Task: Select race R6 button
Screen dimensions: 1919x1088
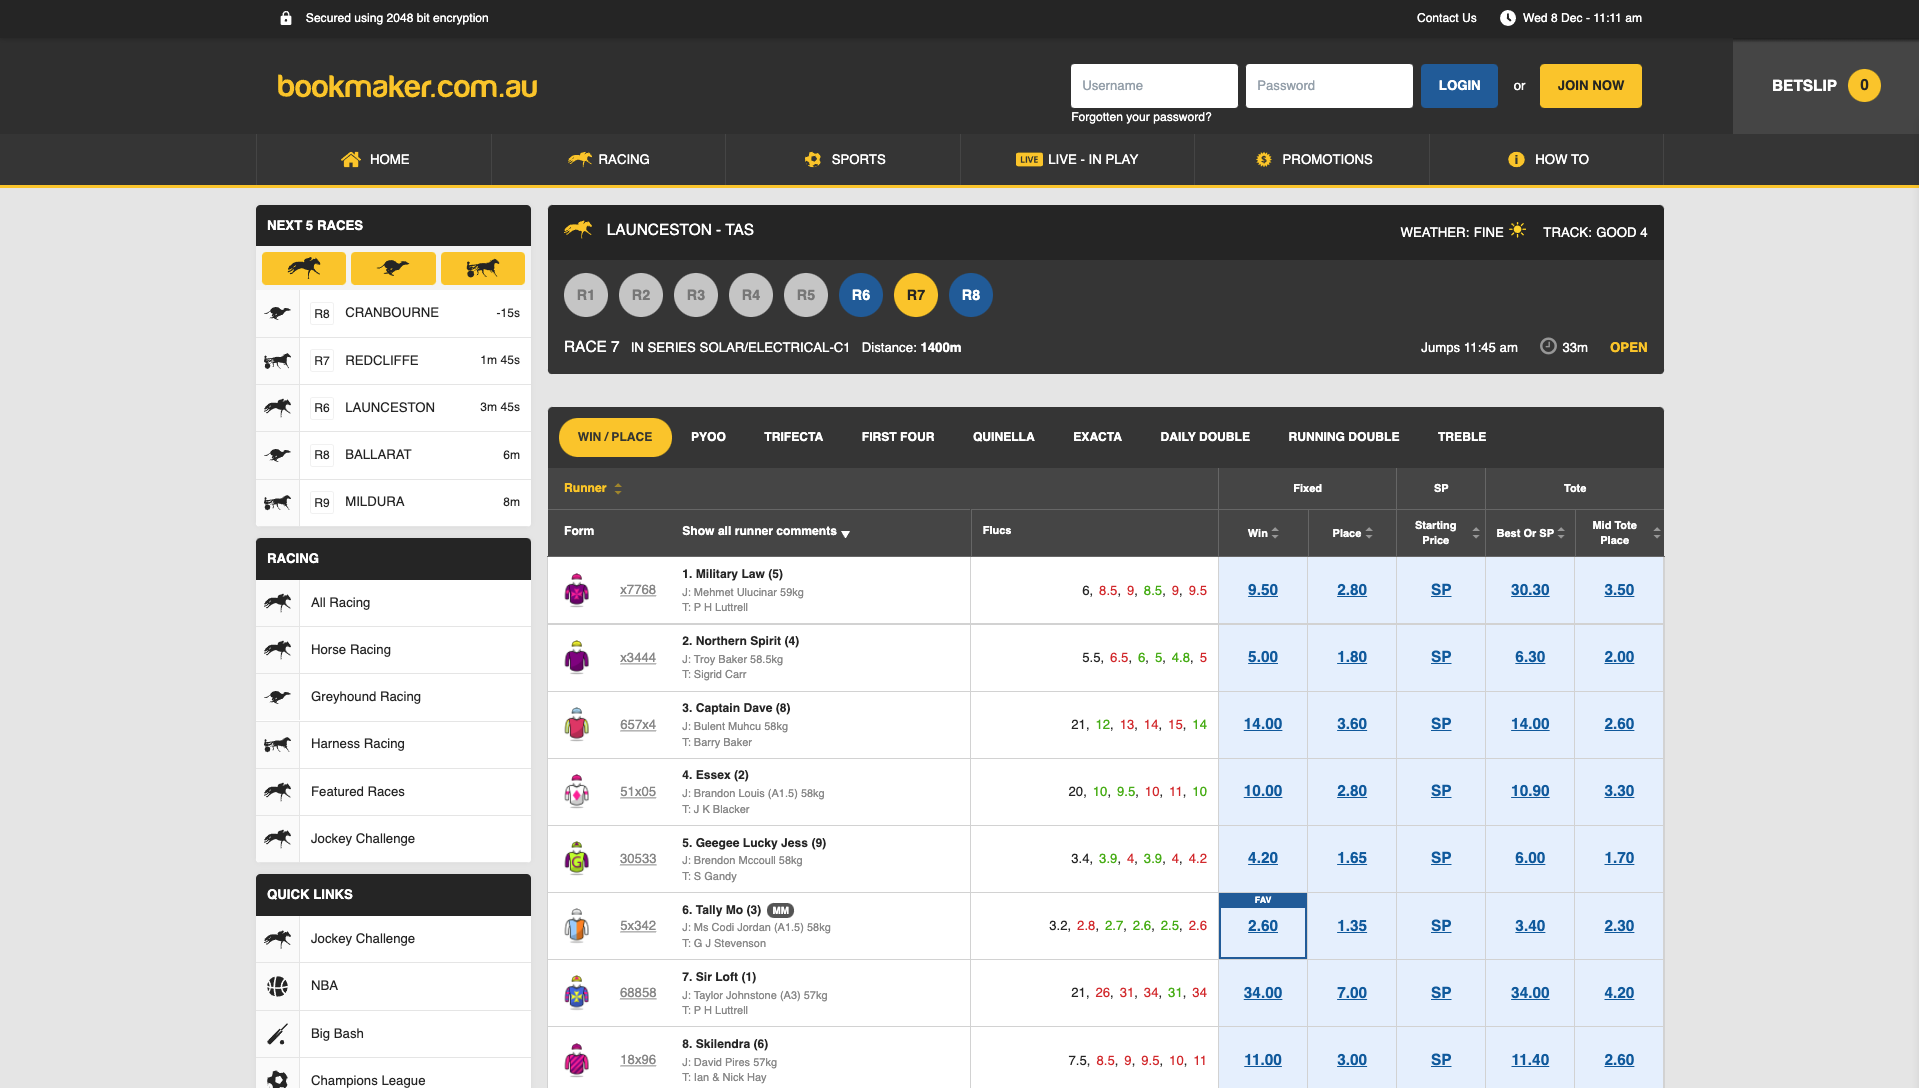Action: coord(860,295)
